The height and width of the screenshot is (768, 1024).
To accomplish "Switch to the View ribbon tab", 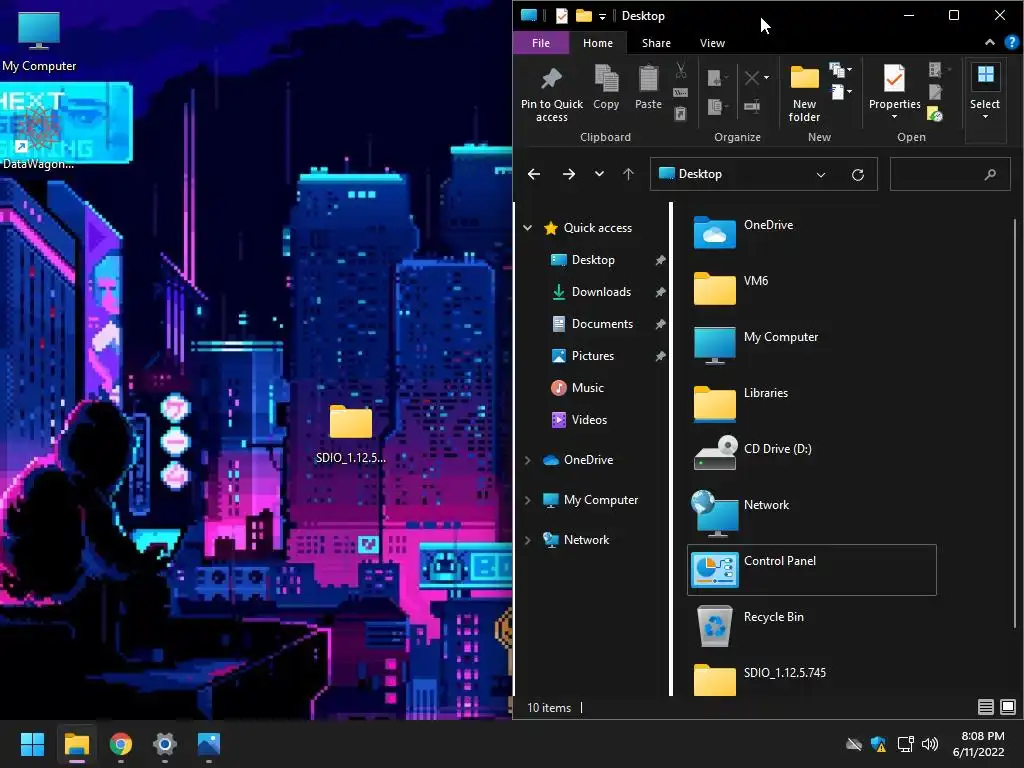I will (x=712, y=43).
